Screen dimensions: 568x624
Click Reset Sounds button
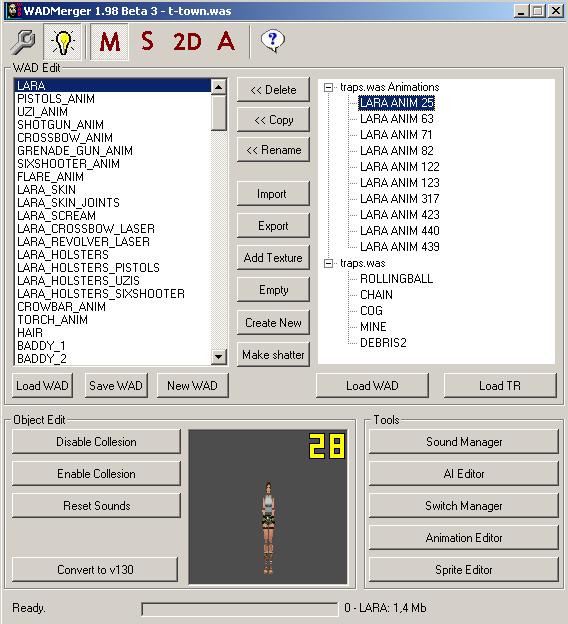point(96,506)
